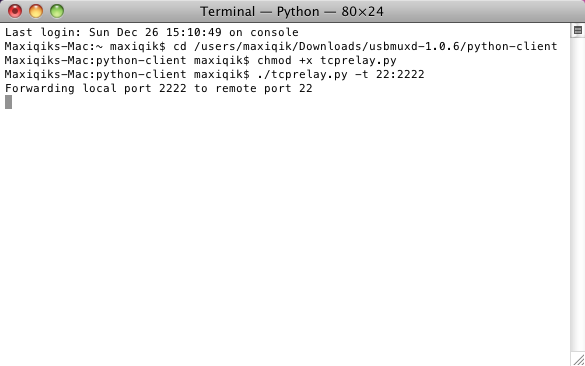Screen dimensions: 585x366
Task: Click the './tcprelay.py' command text
Action: pos(302,74)
